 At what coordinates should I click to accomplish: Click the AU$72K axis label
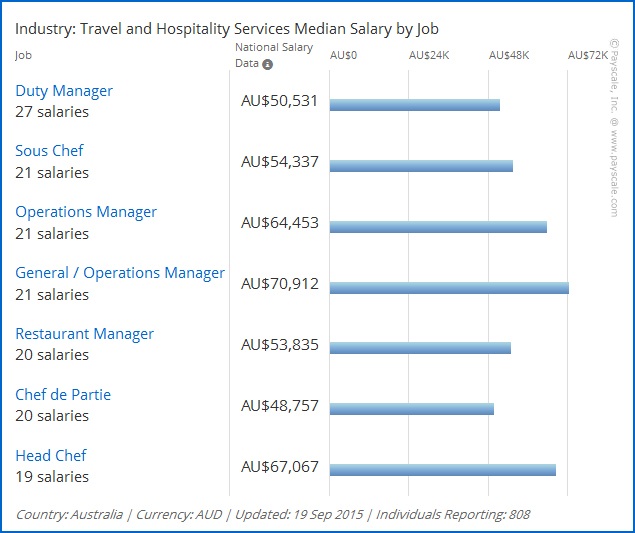coord(588,56)
